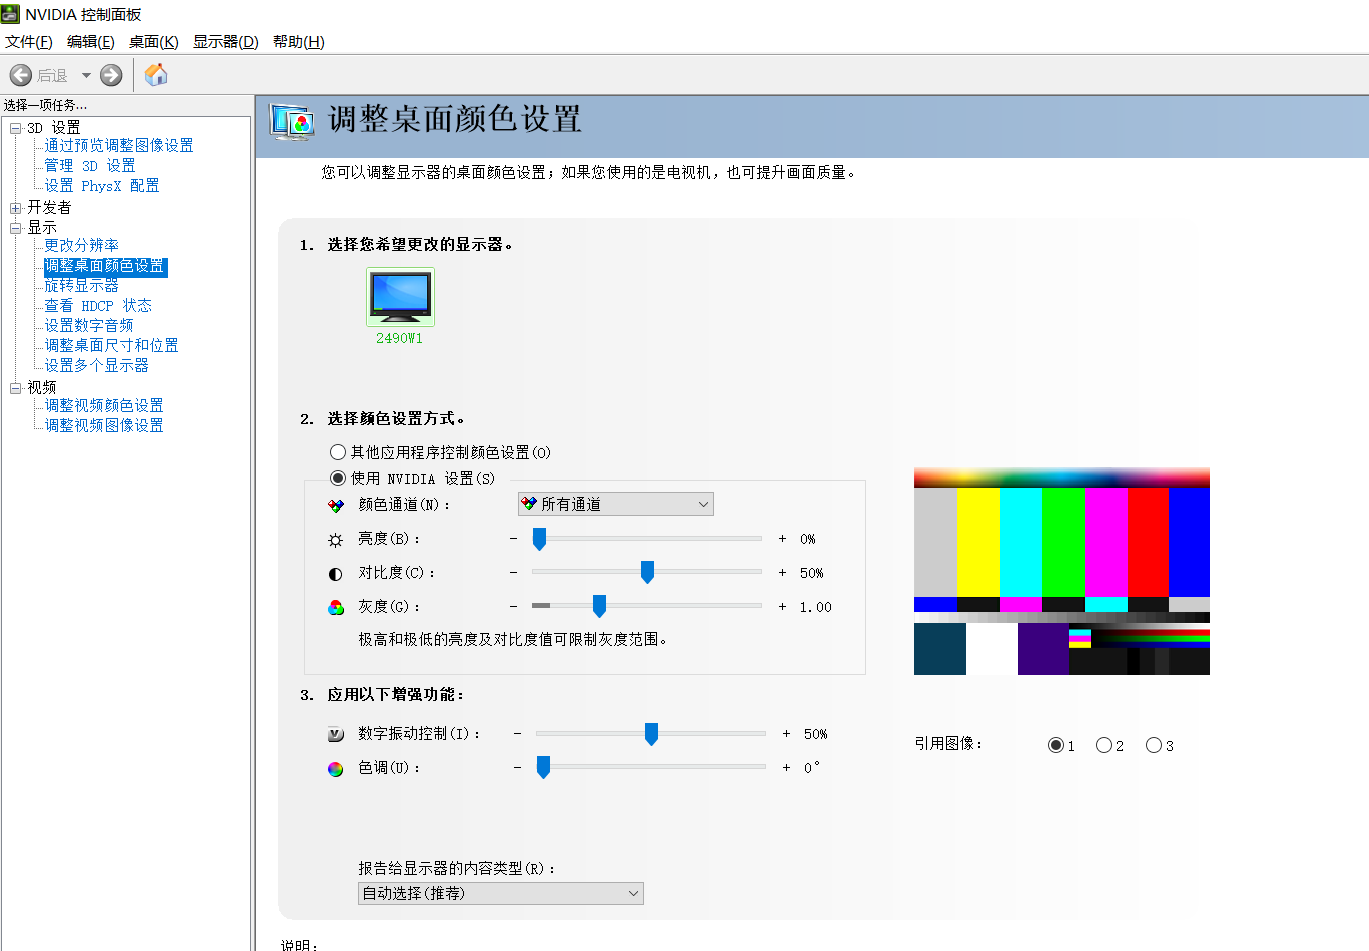Click the gamma slider handle

(x=599, y=607)
